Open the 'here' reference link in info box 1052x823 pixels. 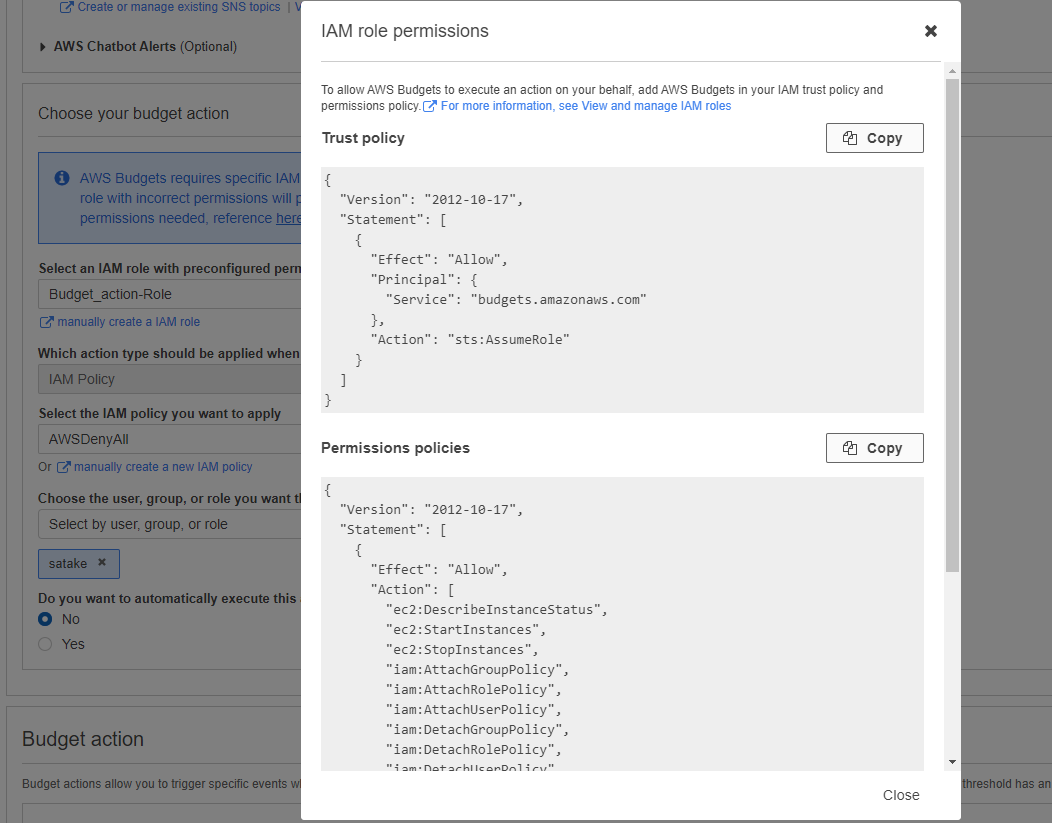pos(288,219)
